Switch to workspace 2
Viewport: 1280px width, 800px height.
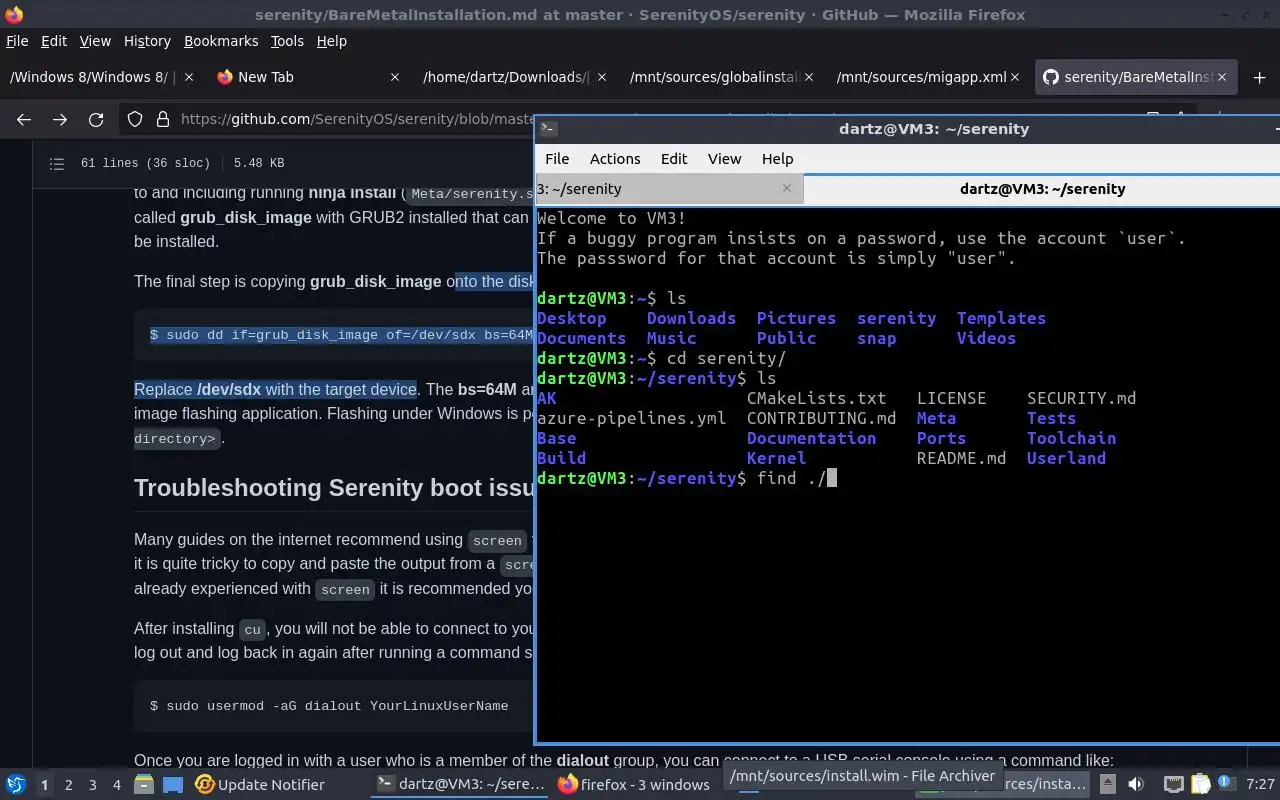point(68,785)
